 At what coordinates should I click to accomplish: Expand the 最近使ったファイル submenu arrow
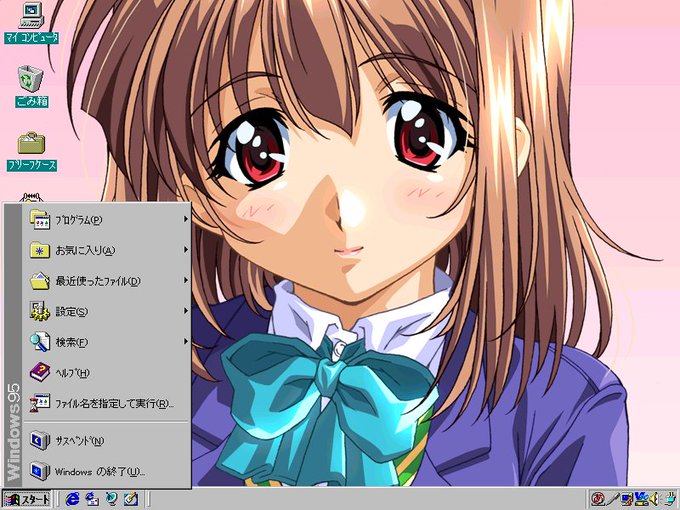[x=186, y=280]
